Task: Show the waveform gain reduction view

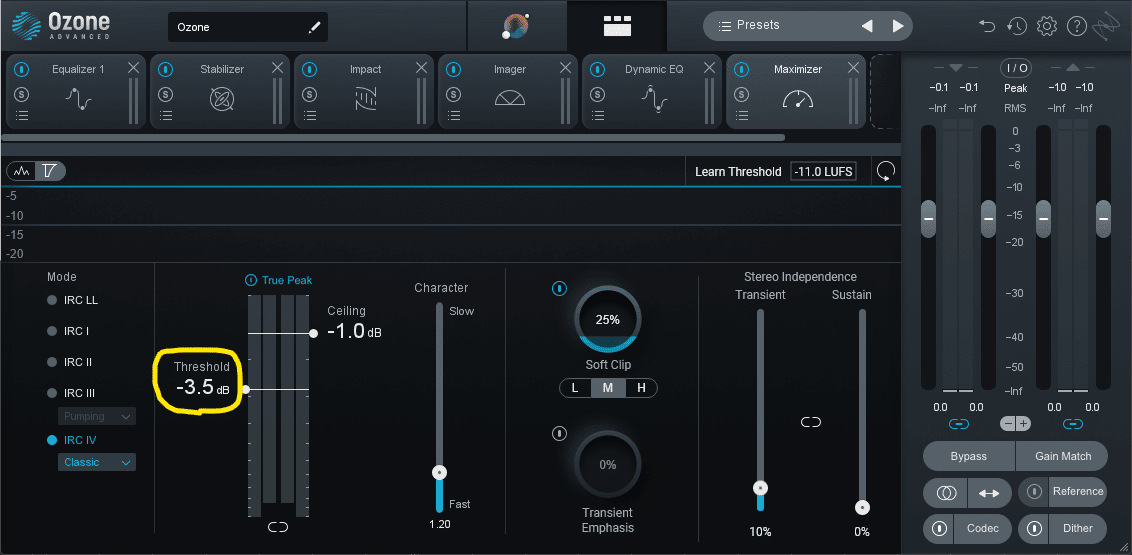Action: [22, 171]
